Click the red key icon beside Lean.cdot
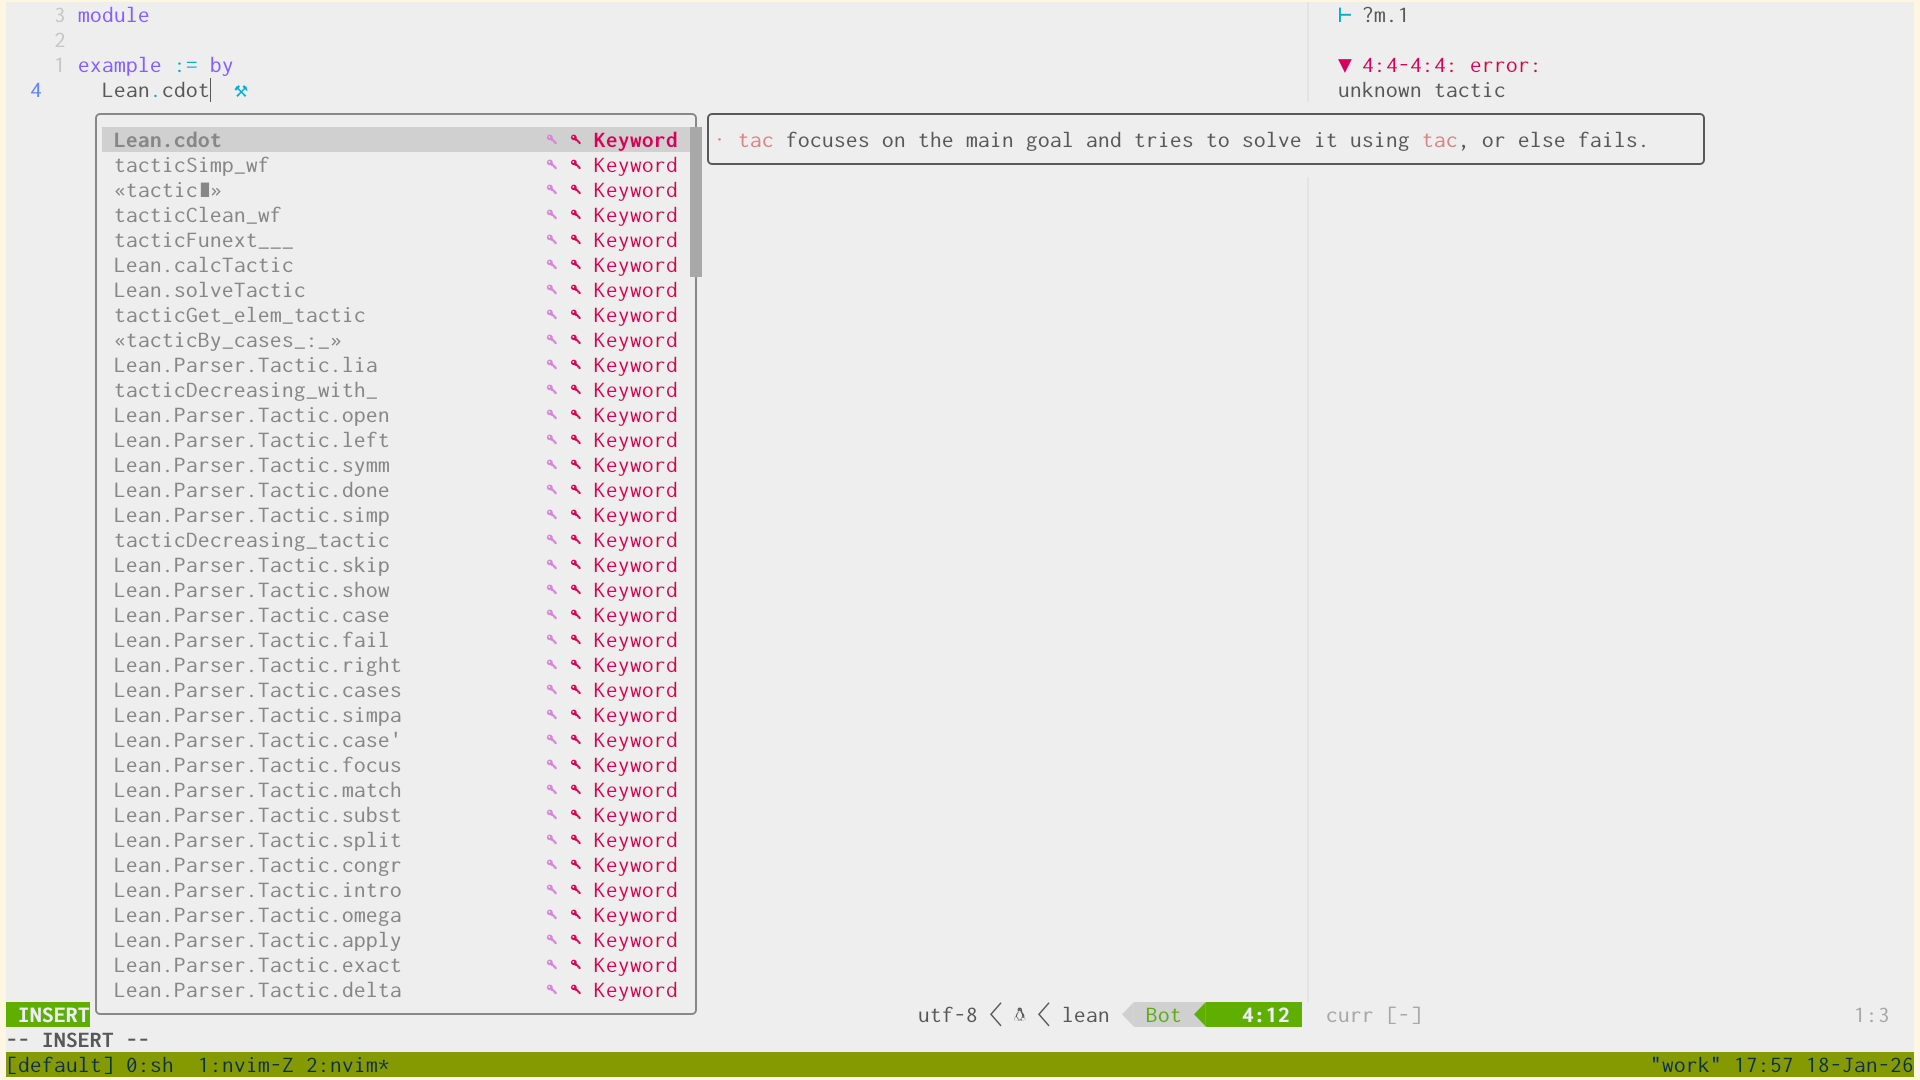The image size is (1920, 1080). [x=576, y=140]
